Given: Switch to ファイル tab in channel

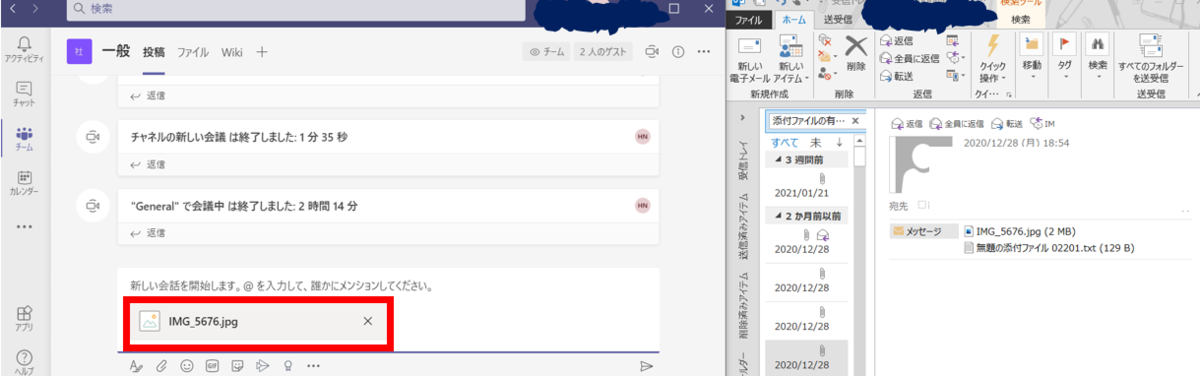Looking at the screenshot, I should point(193,52).
